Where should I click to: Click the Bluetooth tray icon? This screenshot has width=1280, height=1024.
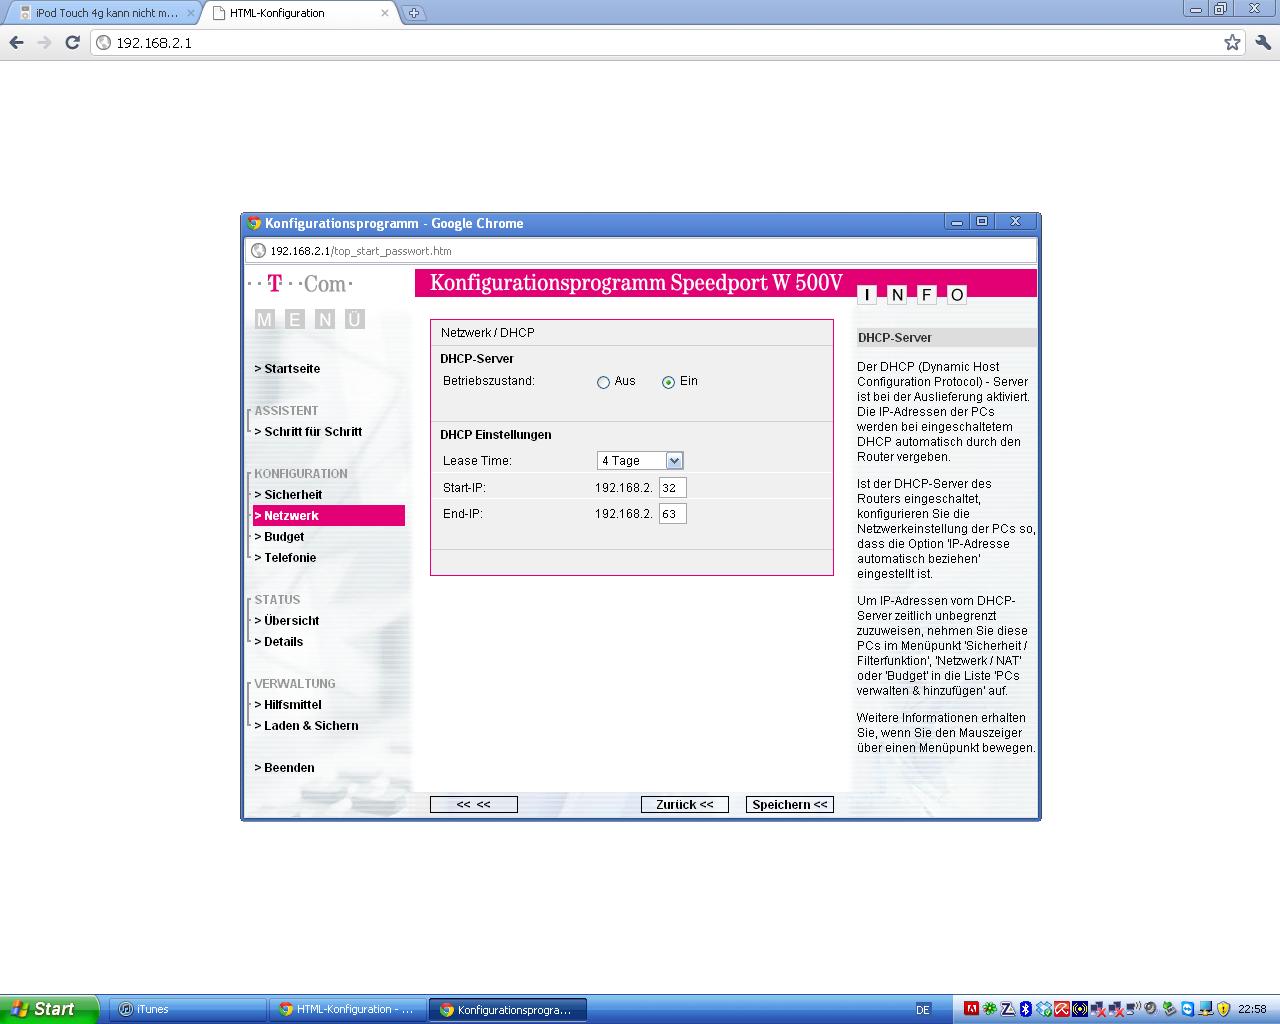(1025, 1009)
